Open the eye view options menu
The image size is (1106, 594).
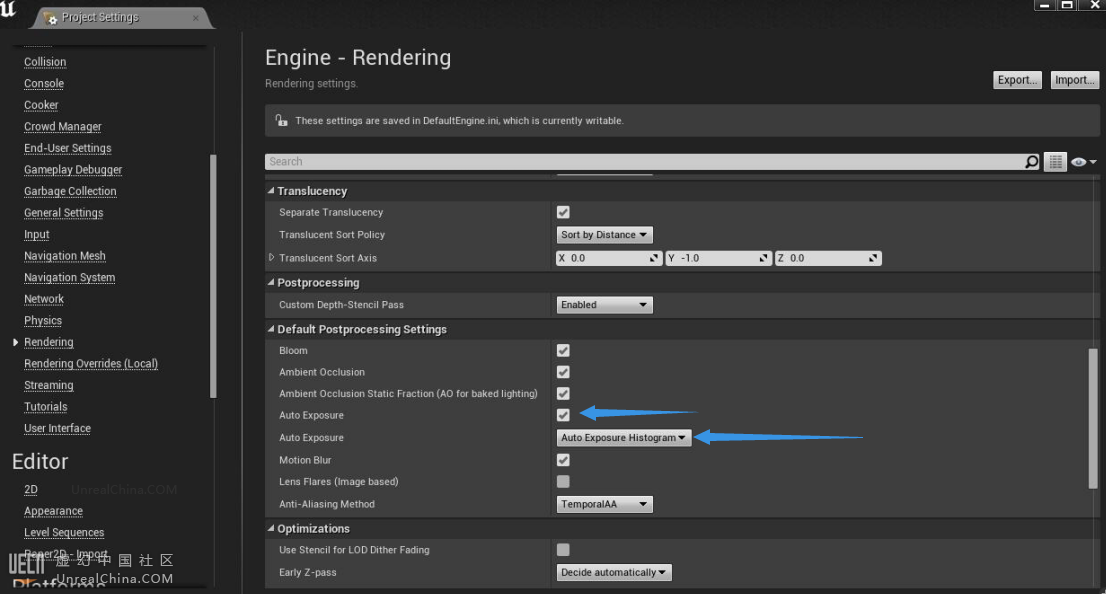tap(1082, 162)
